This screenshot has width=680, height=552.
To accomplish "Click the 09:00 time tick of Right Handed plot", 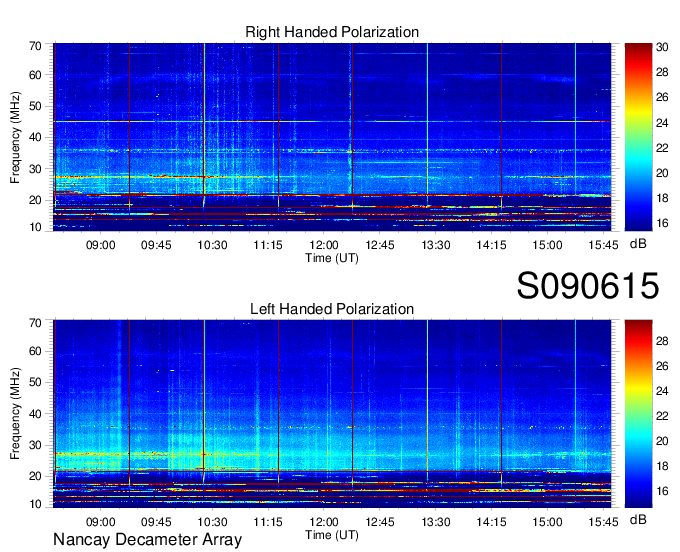I will [101, 245].
